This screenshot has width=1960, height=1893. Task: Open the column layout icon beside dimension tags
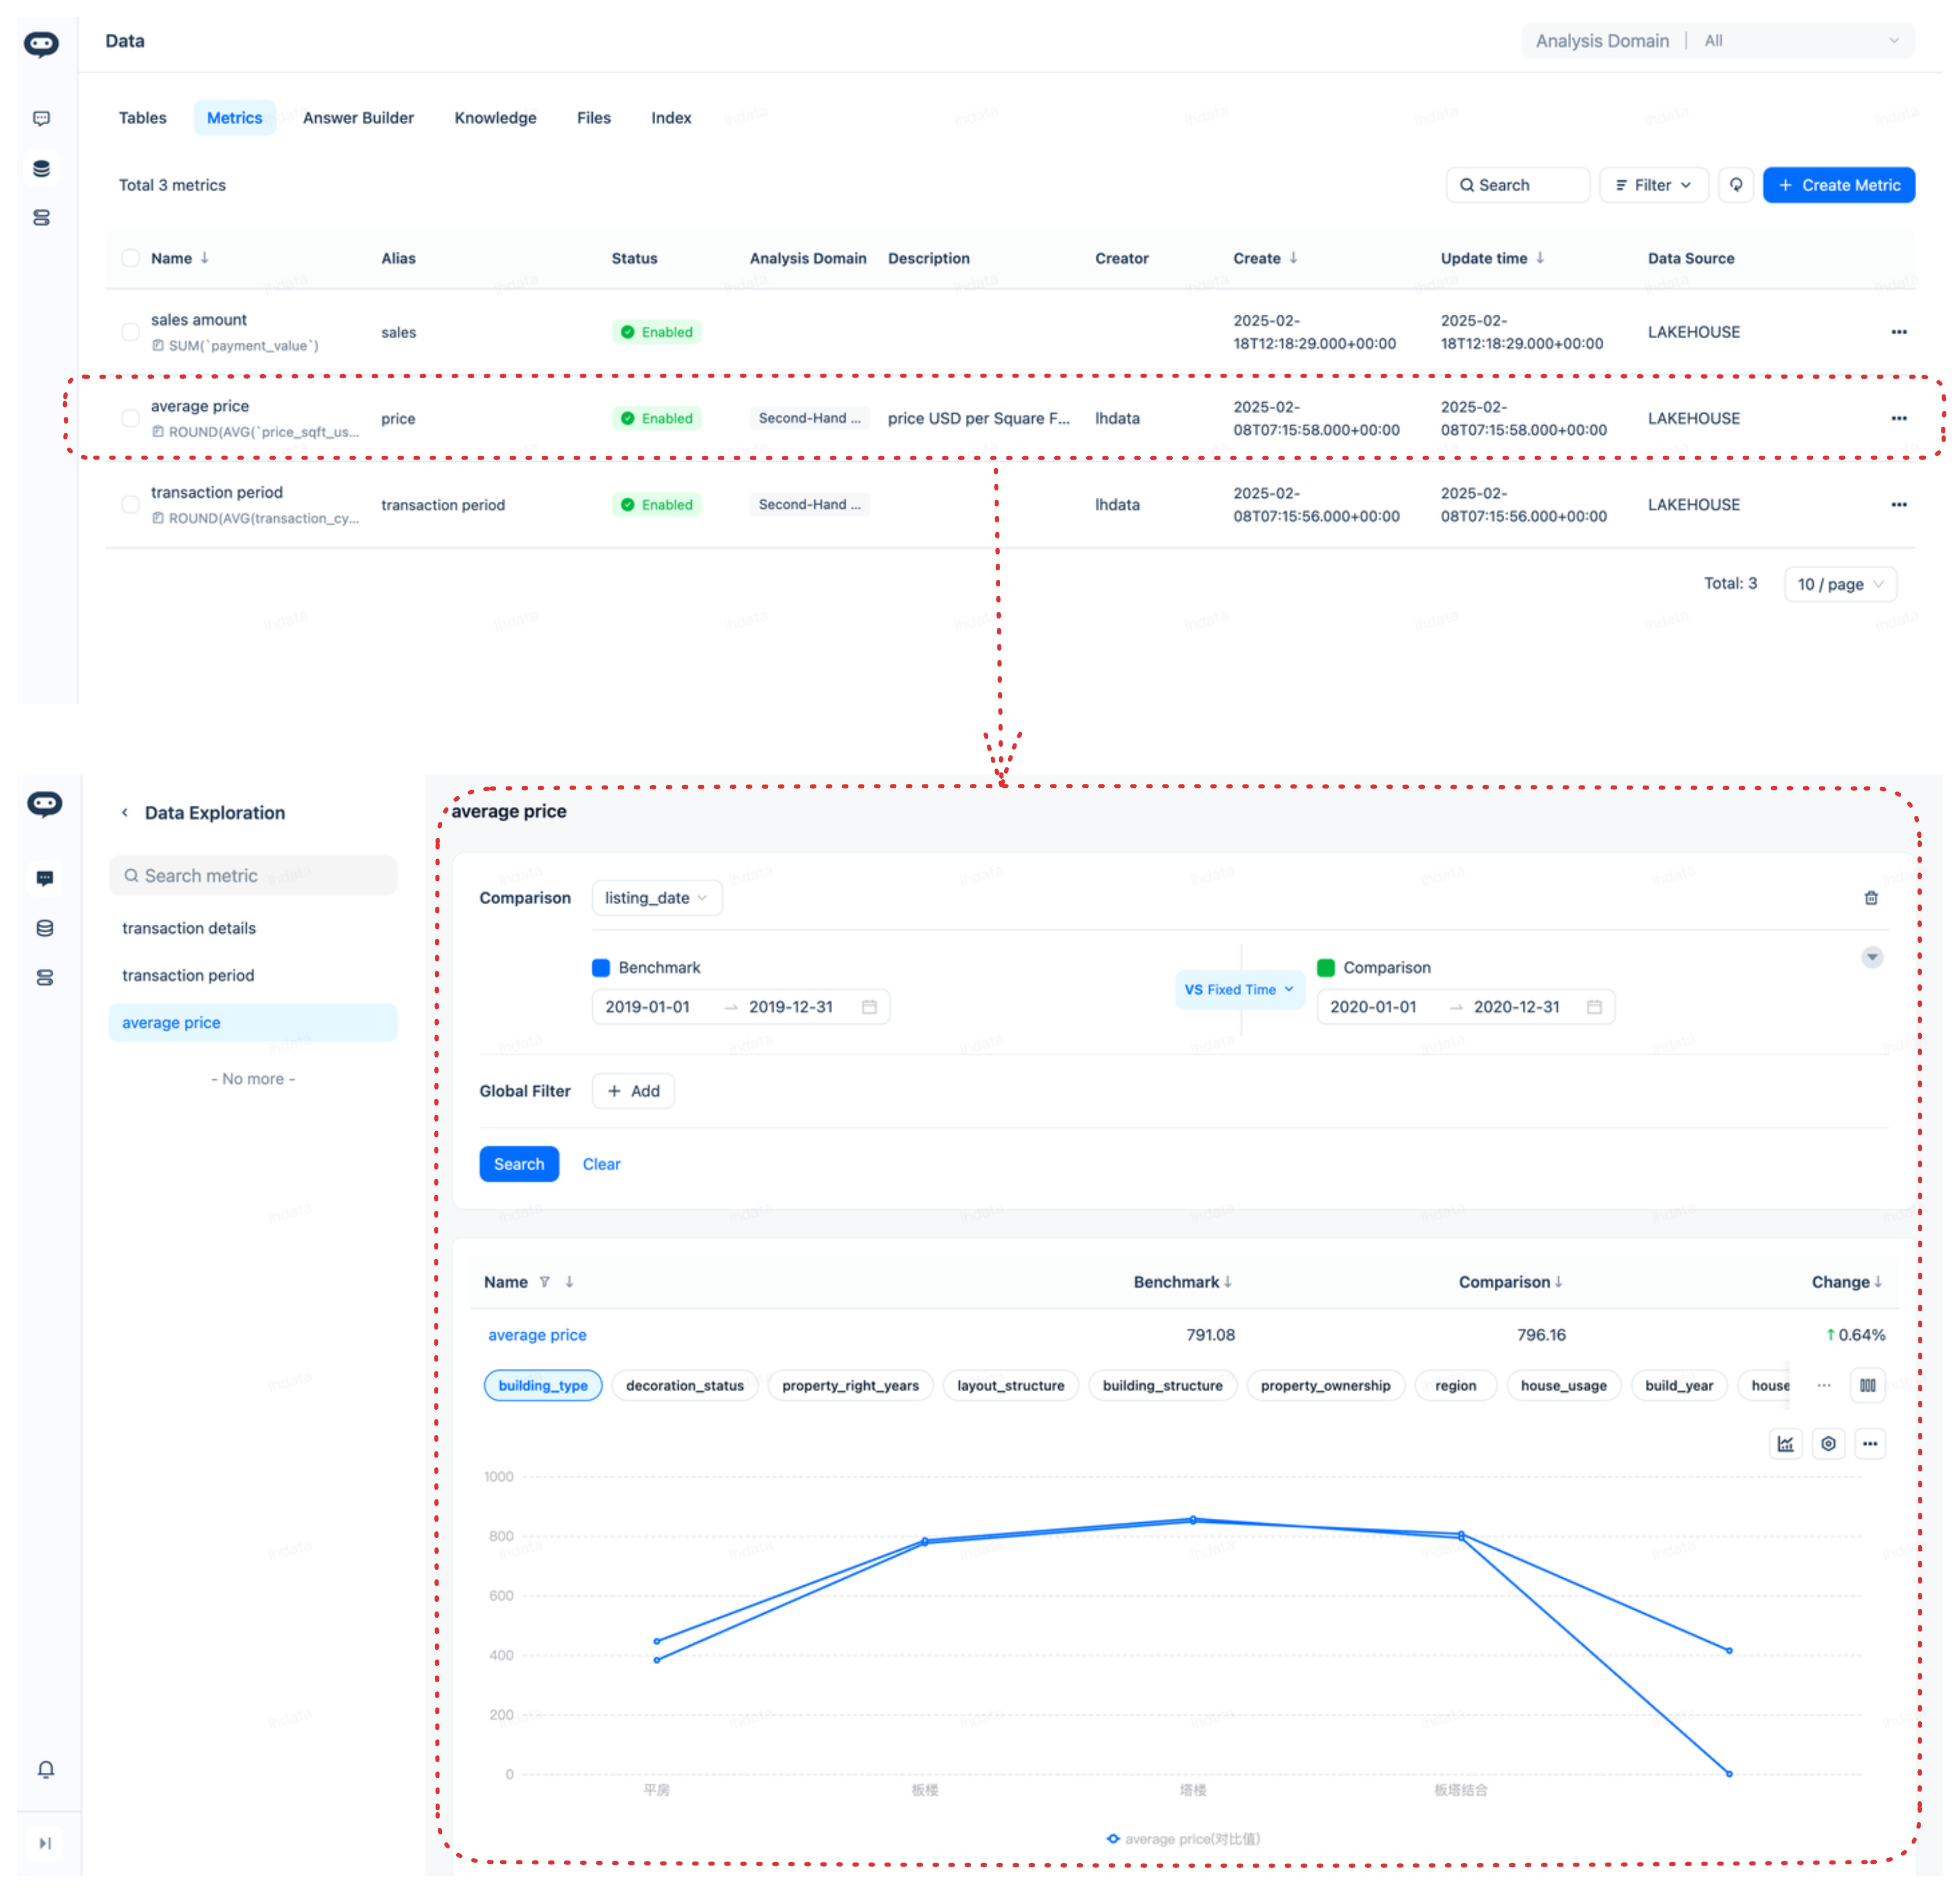[x=1867, y=1385]
